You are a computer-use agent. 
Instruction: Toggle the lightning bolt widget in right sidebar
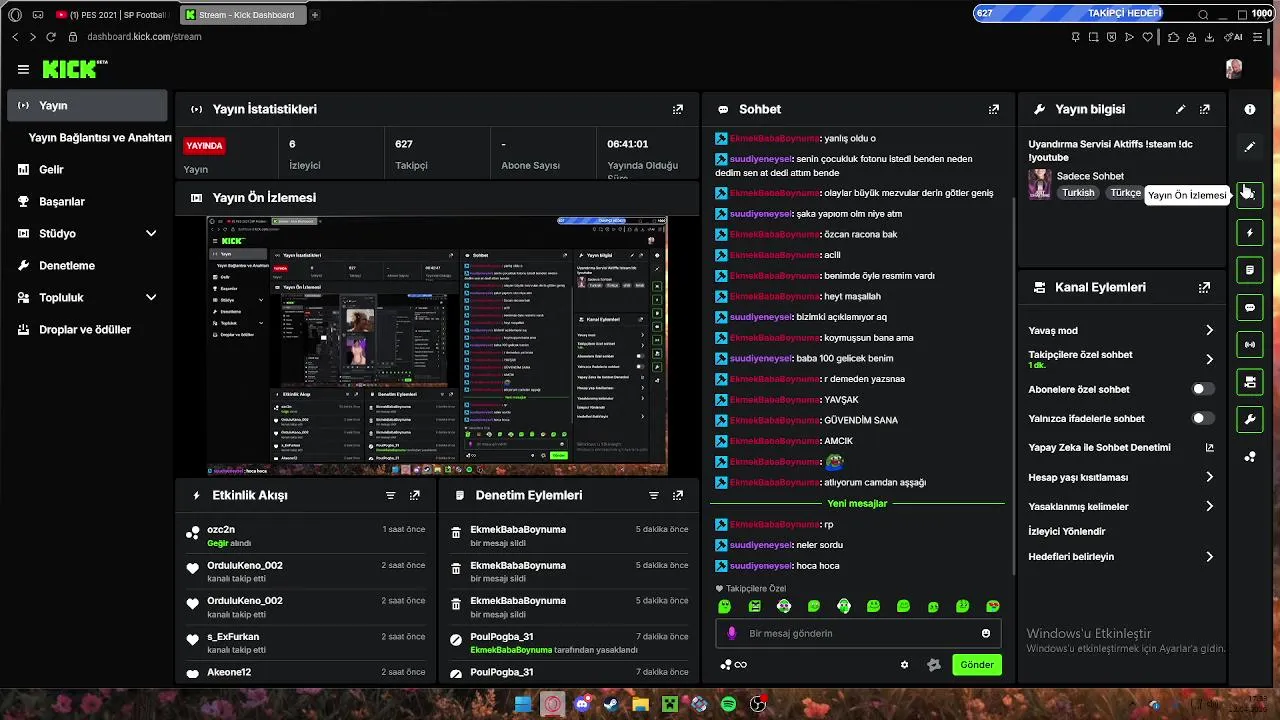(1250, 233)
